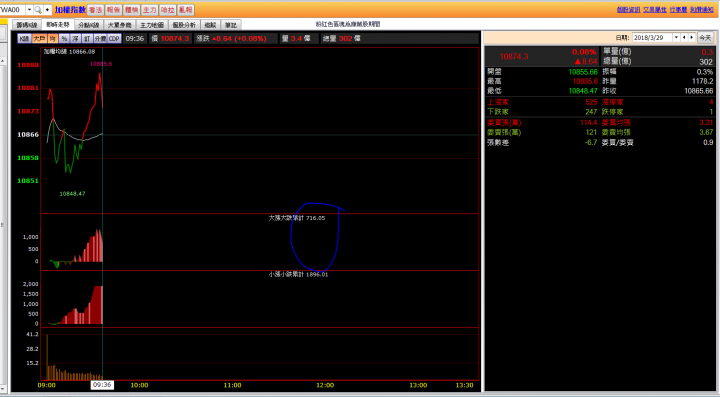Viewport: 720px width, 397px height.
Task: Toggle the 均 average line button
Action: pyautogui.click(x=53, y=39)
